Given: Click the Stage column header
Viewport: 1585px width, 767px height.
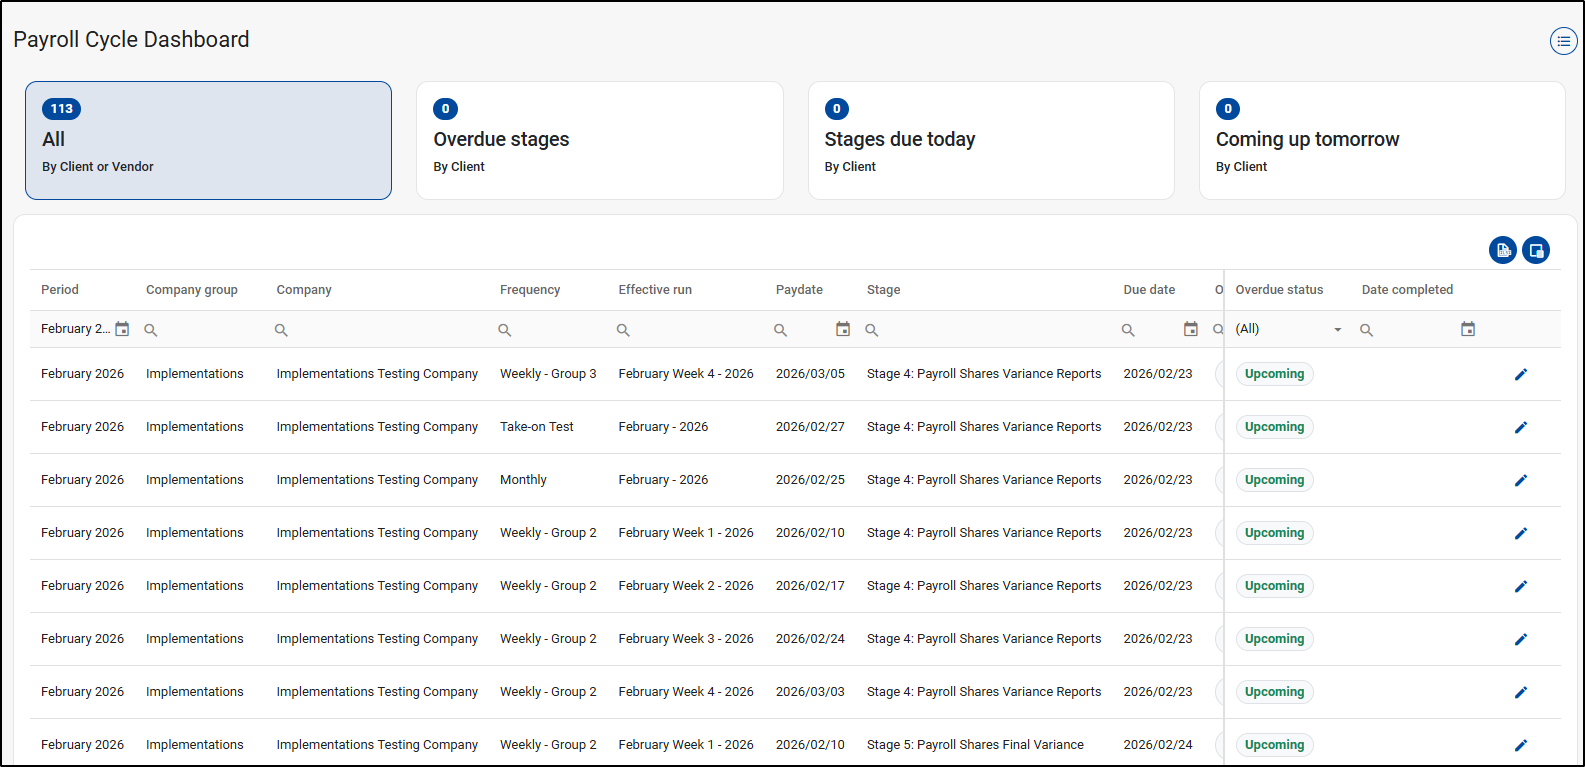Looking at the screenshot, I should click(883, 290).
